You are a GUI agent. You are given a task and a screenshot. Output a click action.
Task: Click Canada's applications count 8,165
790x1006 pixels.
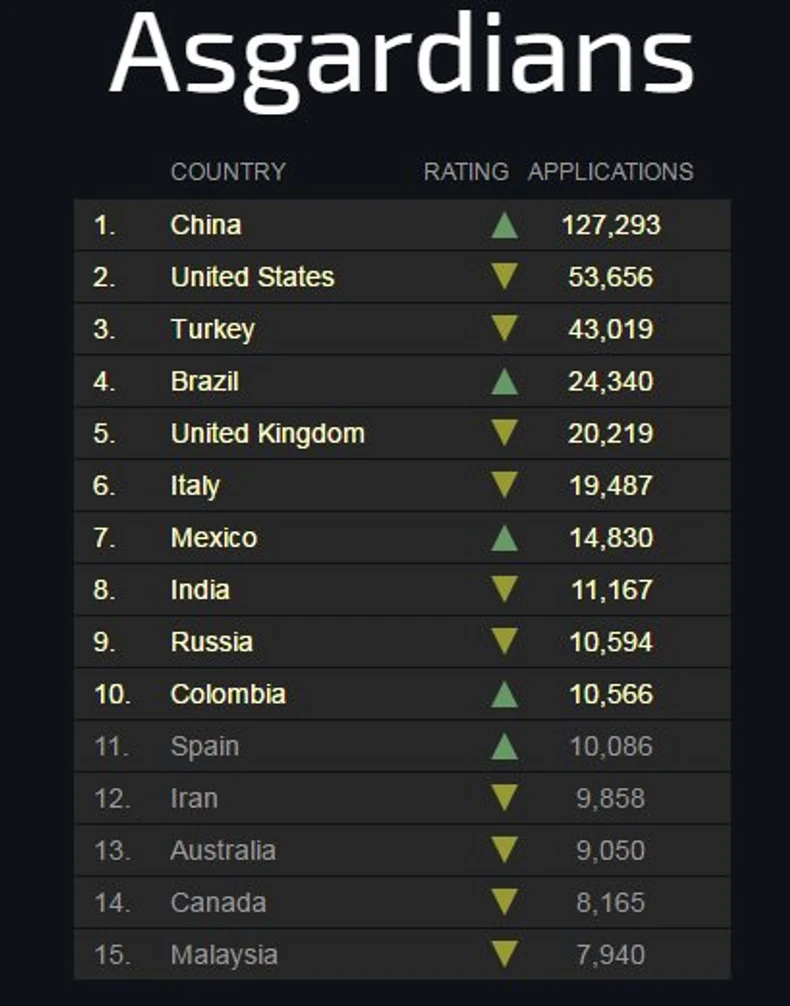[610, 902]
